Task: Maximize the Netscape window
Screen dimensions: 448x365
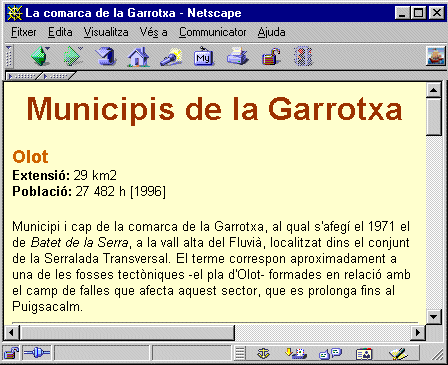Action: click(x=418, y=13)
